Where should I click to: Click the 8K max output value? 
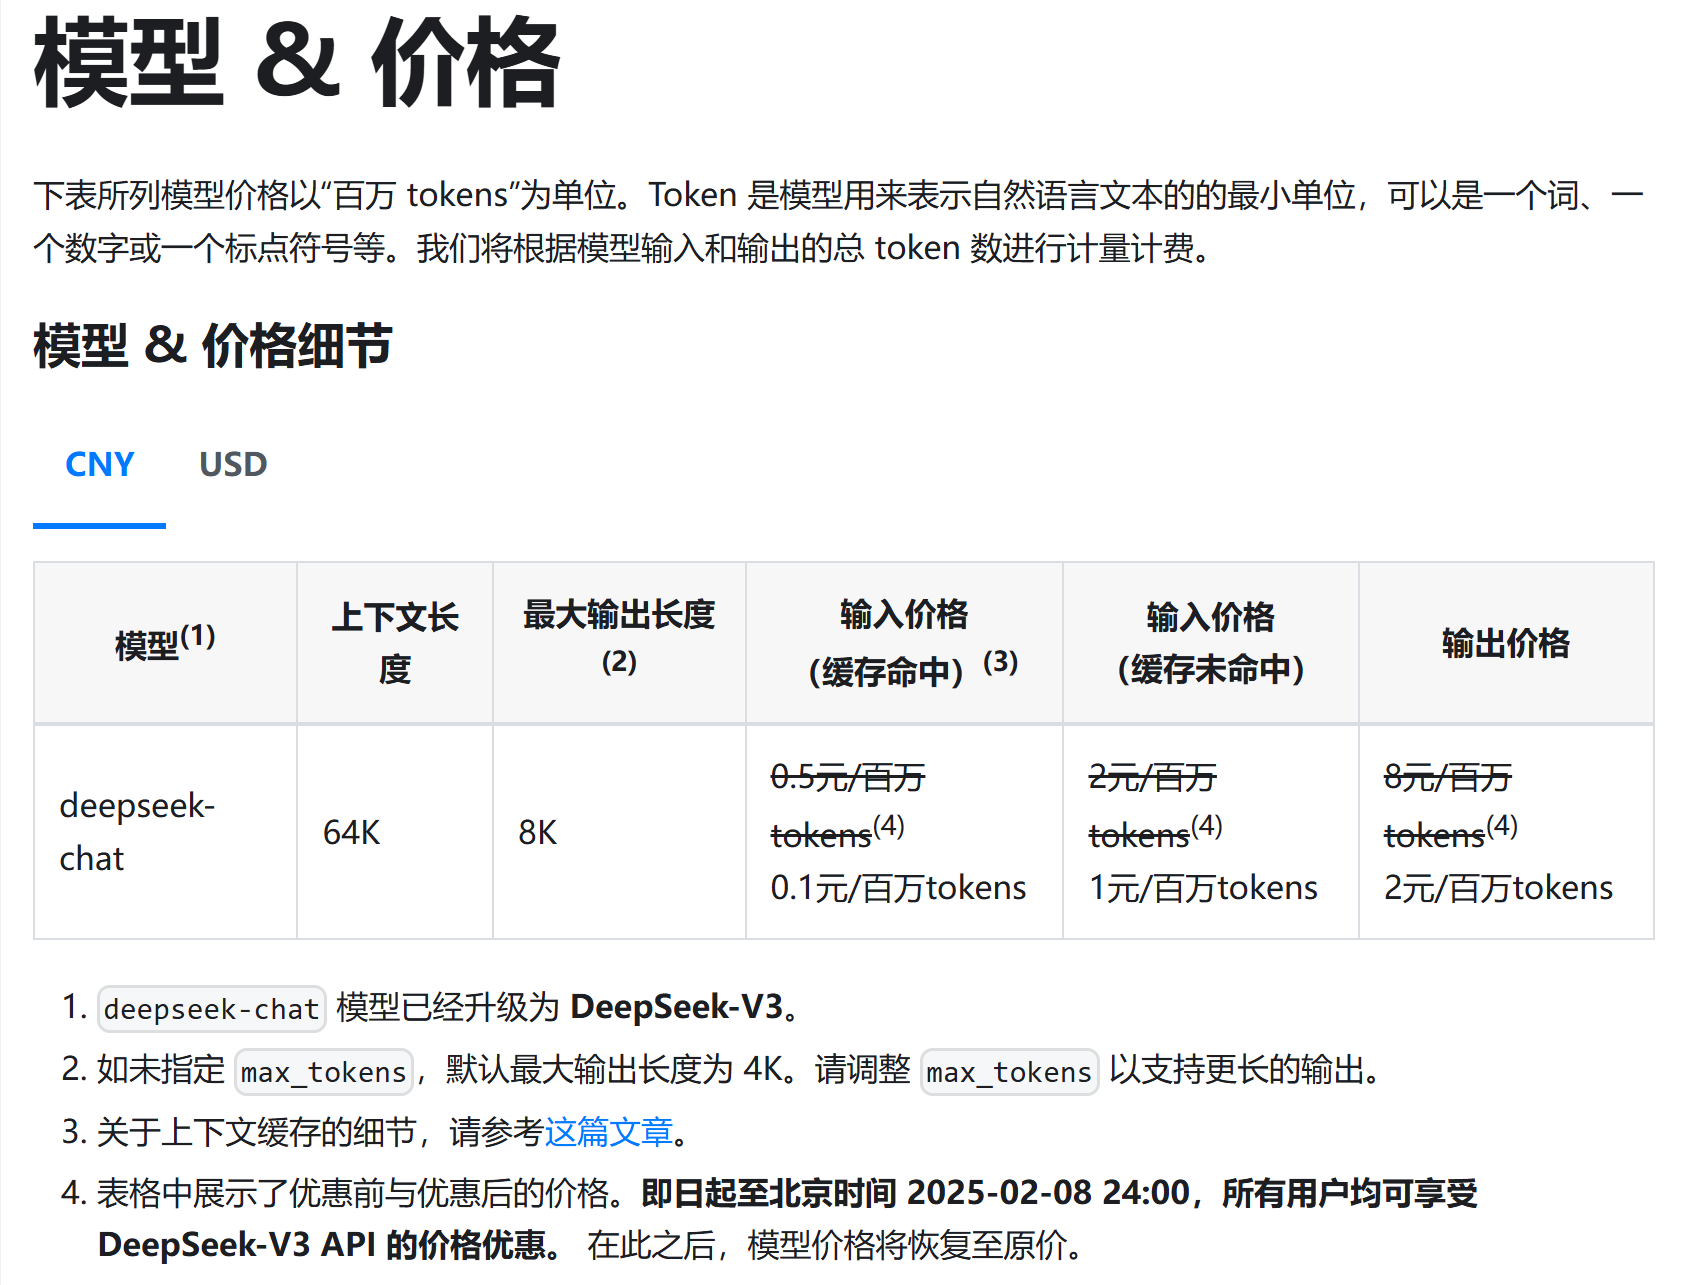point(538,832)
